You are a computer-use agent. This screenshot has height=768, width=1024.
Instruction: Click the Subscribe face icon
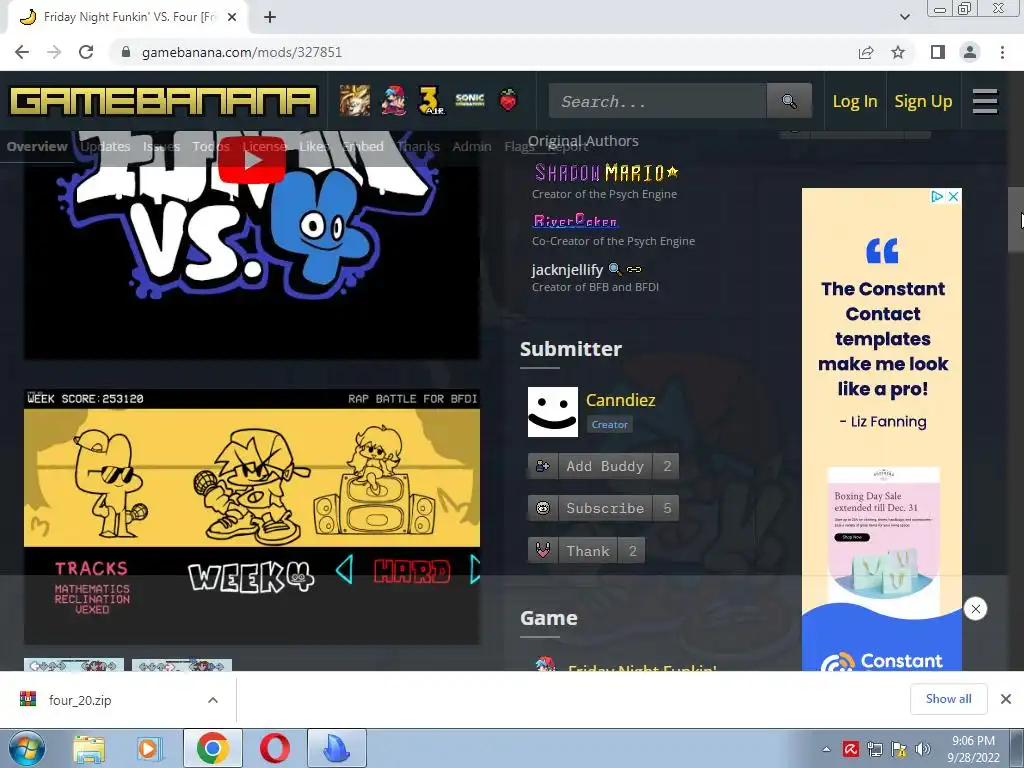coord(543,508)
